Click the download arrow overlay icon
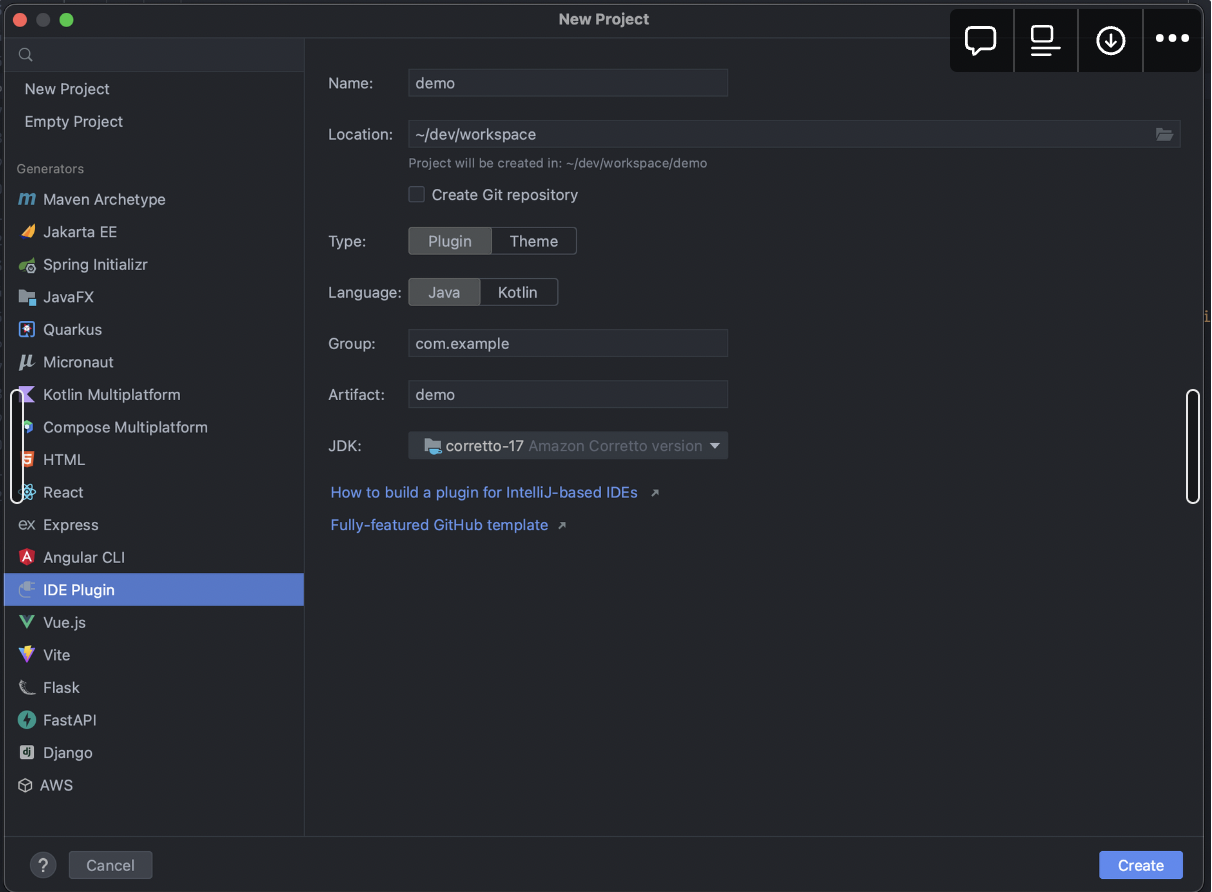The image size is (1212, 892). [1111, 40]
